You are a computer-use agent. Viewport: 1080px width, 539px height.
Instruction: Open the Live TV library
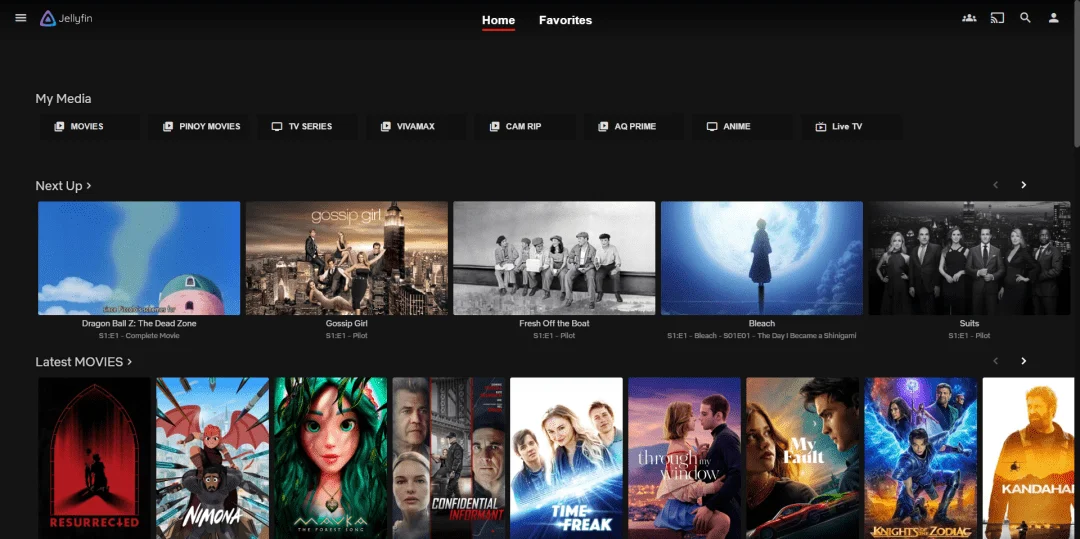[x=851, y=127]
